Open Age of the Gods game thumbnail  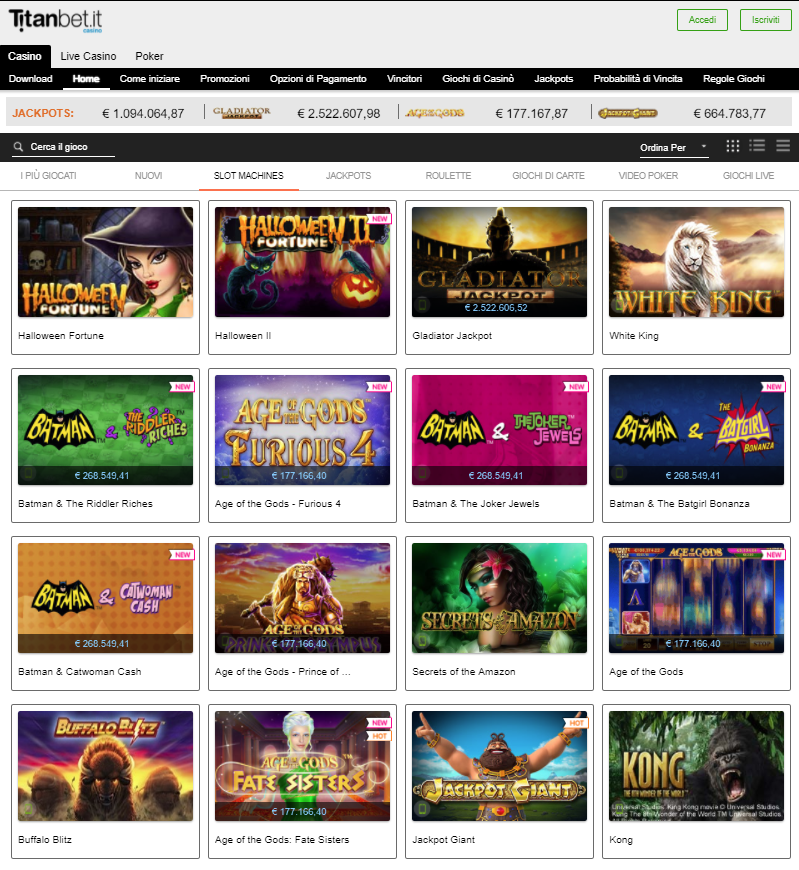696,598
